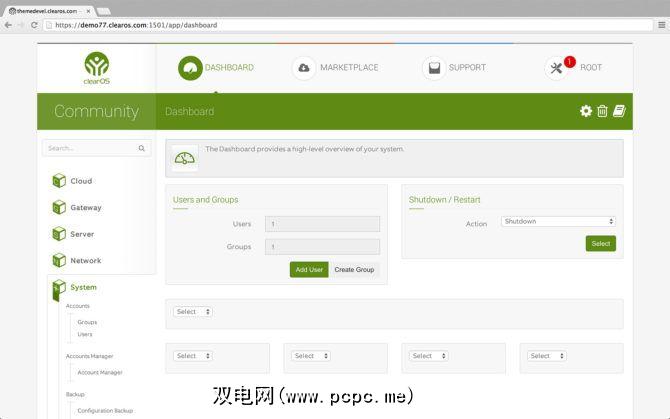Open the Dashboard gauge icon
This screenshot has height=419, width=670.
click(190, 68)
